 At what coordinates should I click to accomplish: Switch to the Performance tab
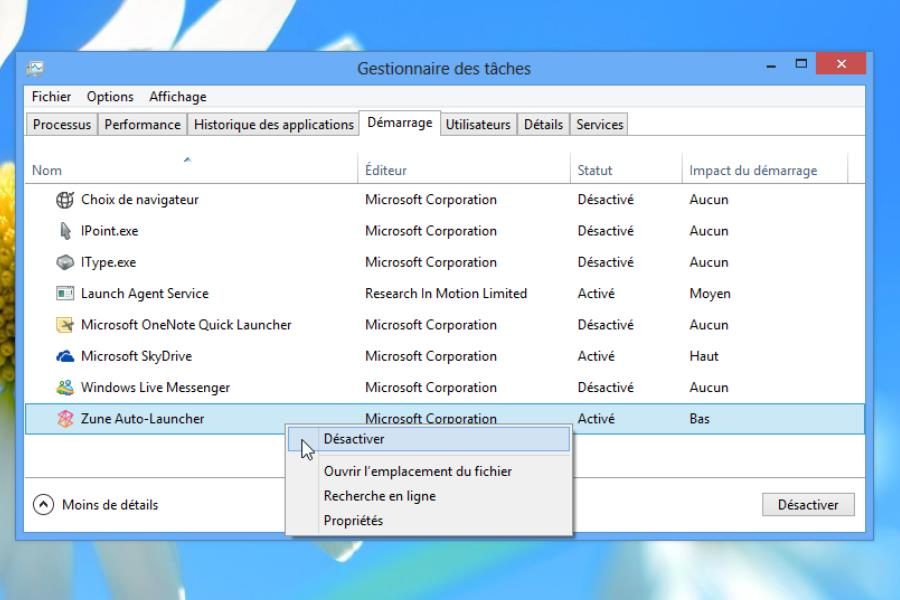pyautogui.click(x=142, y=125)
